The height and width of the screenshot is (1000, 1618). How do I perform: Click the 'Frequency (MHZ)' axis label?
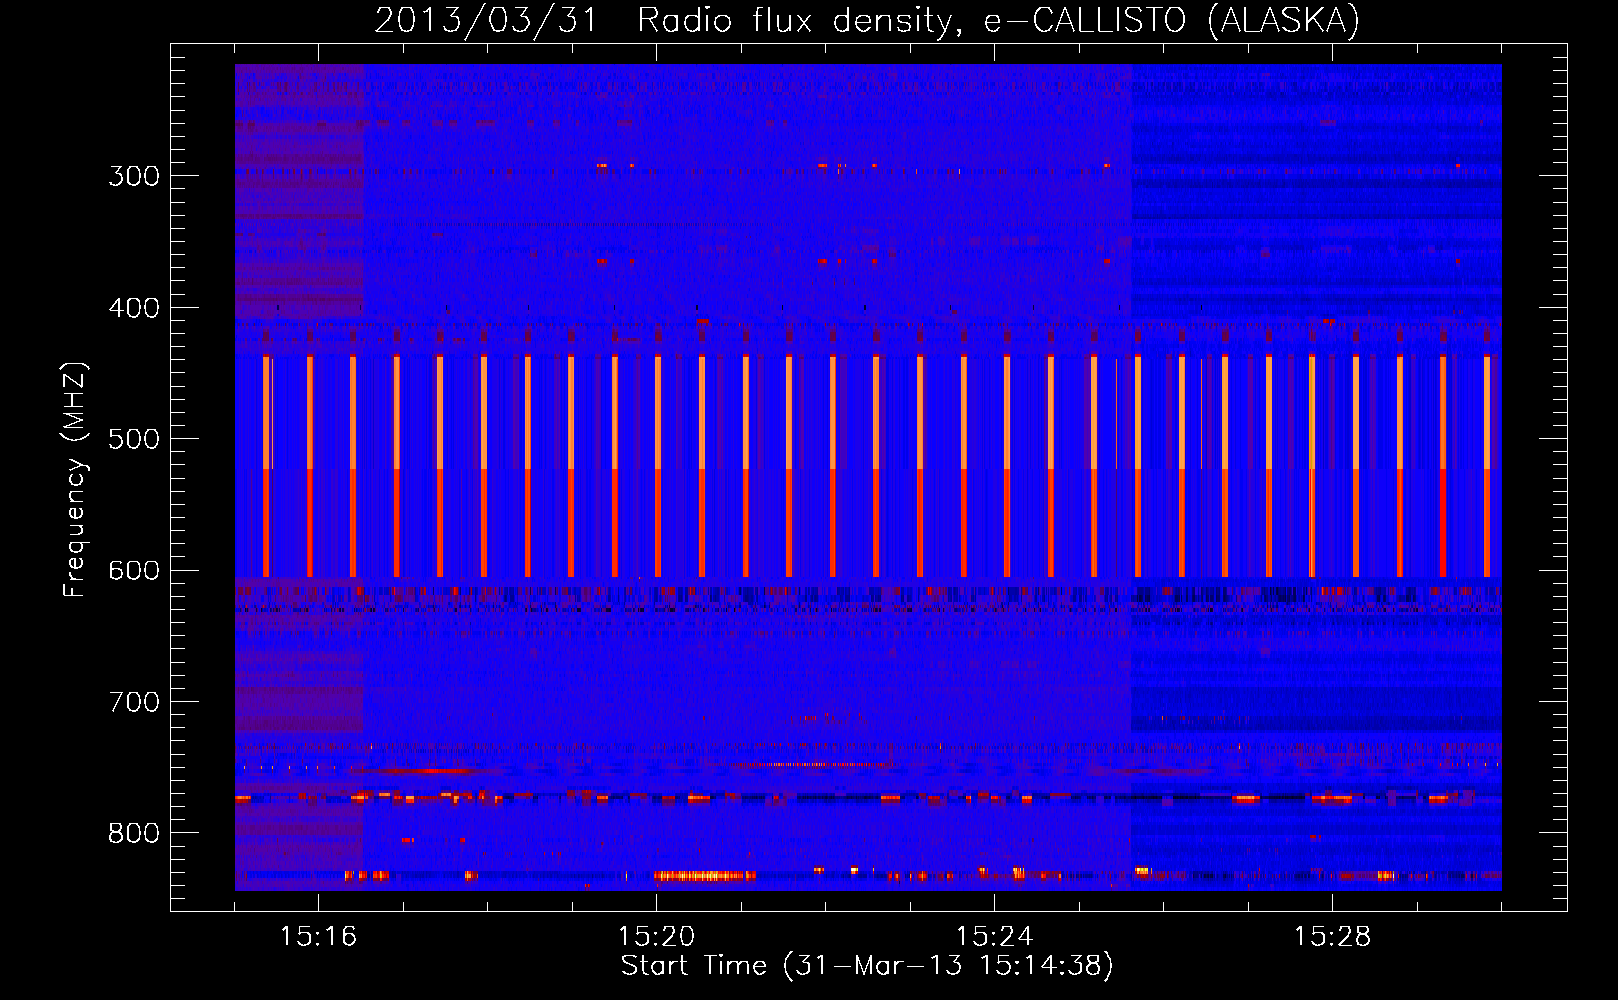(75, 480)
